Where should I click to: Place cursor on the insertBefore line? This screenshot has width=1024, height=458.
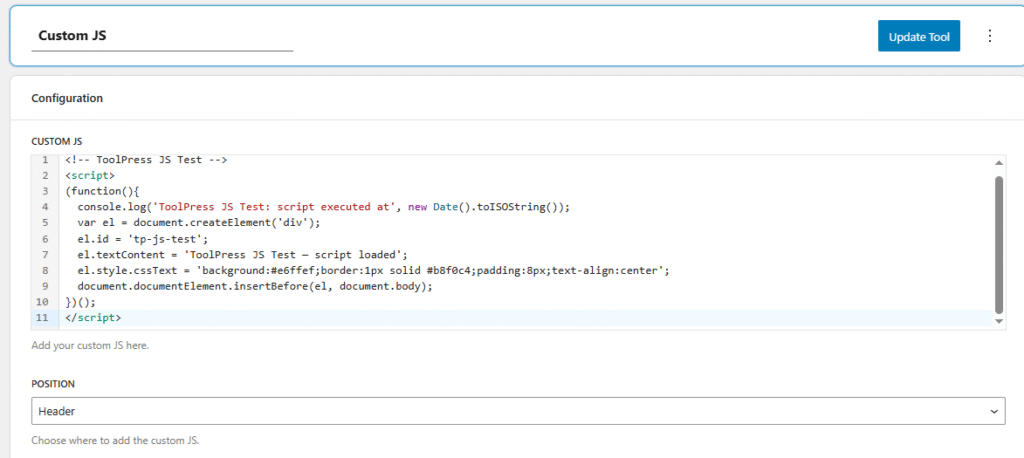pyautogui.click(x=255, y=286)
